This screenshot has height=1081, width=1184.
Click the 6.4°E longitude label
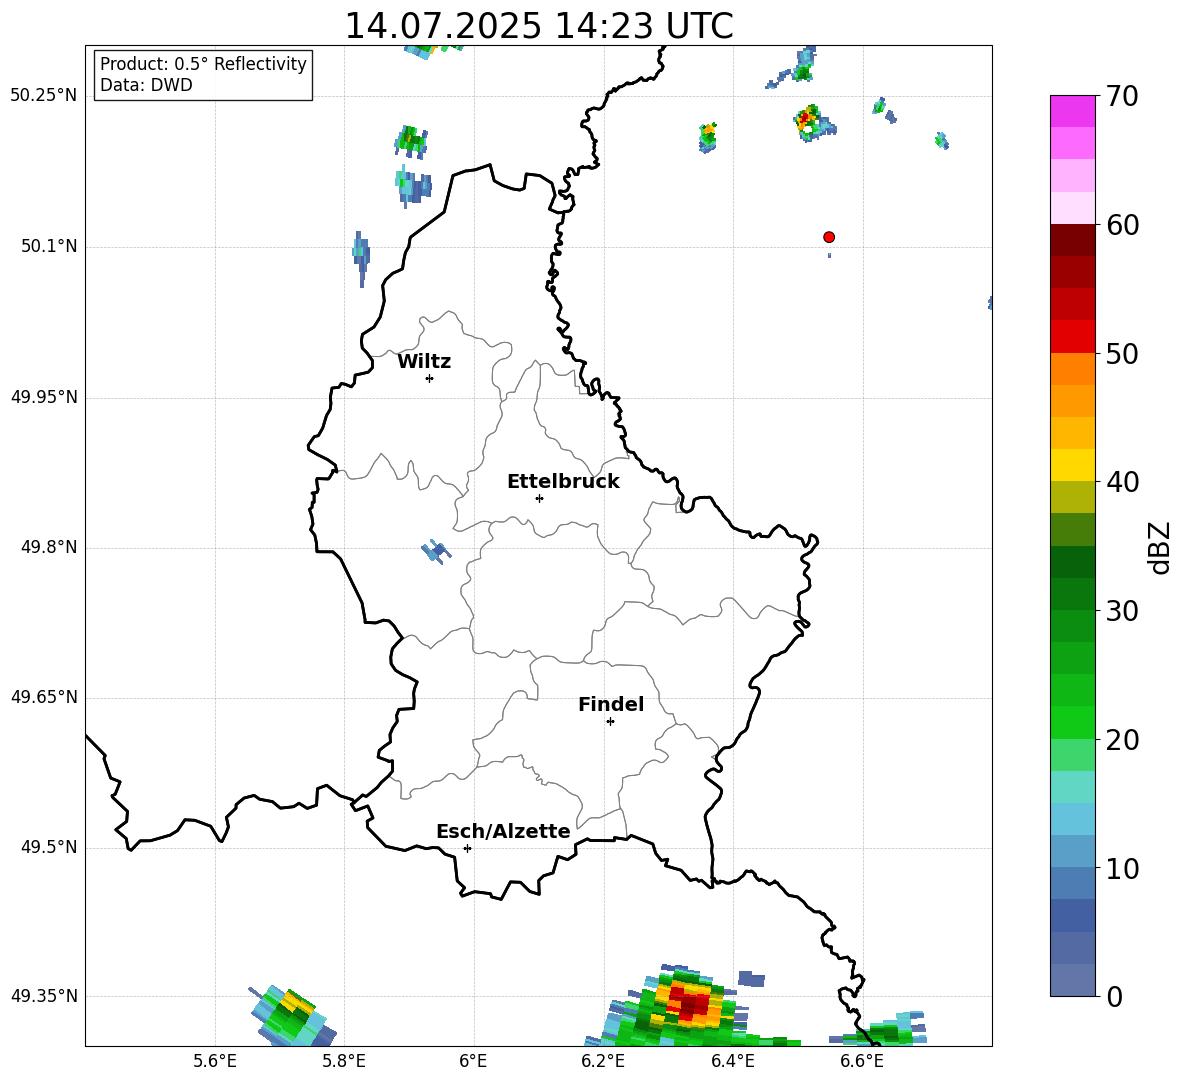click(x=732, y=1061)
